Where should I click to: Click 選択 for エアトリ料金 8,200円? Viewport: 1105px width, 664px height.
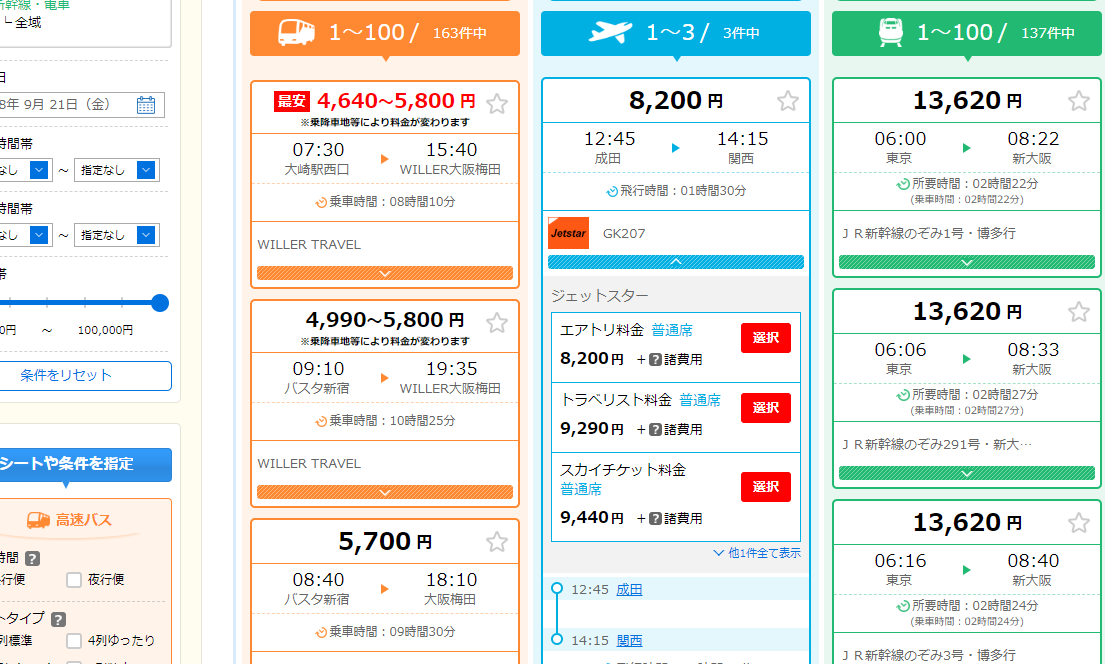tap(765, 338)
